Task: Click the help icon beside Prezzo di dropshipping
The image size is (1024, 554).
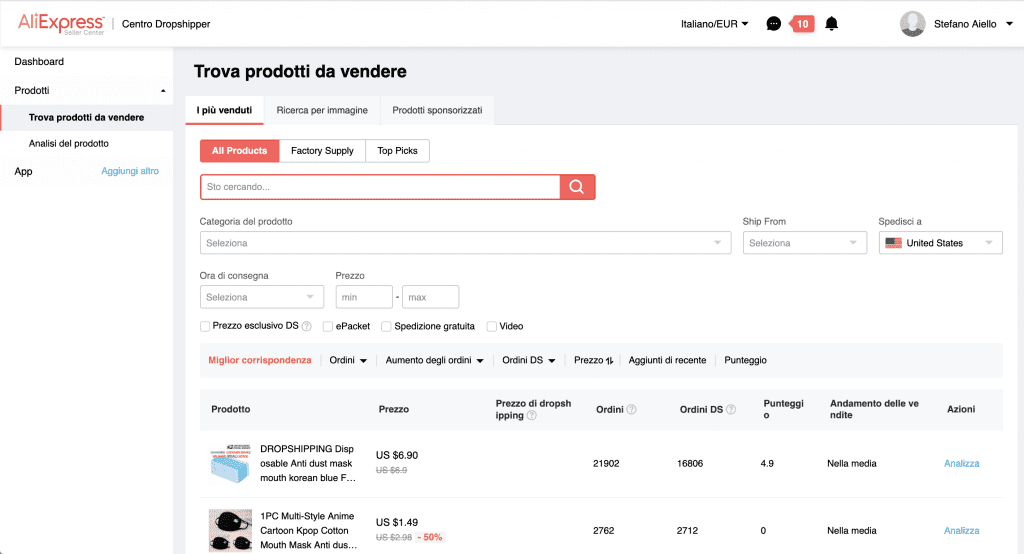Action: click(532, 416)
